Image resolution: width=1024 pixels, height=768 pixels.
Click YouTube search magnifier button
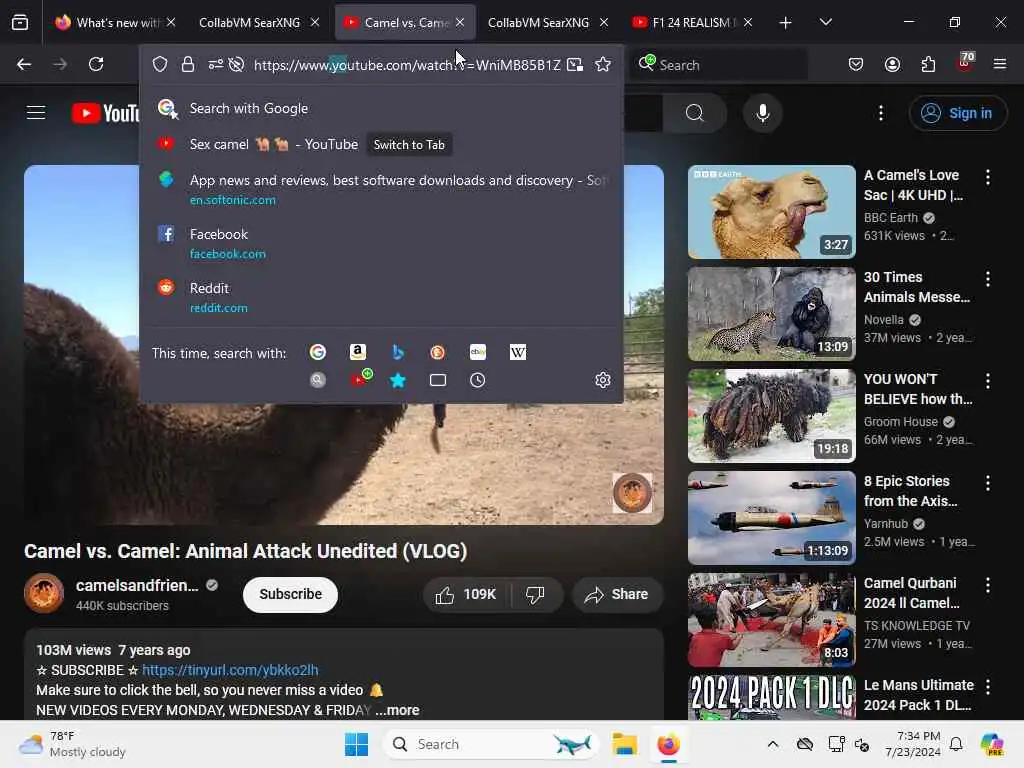coord(694,113)
